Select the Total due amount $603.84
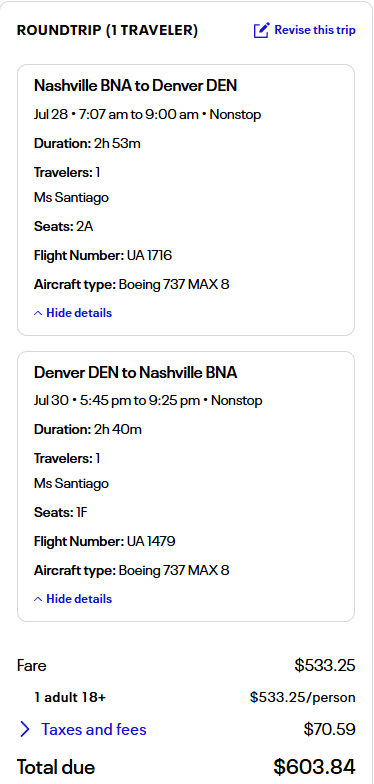The image size is (374, 784). (x=314, y=766)
